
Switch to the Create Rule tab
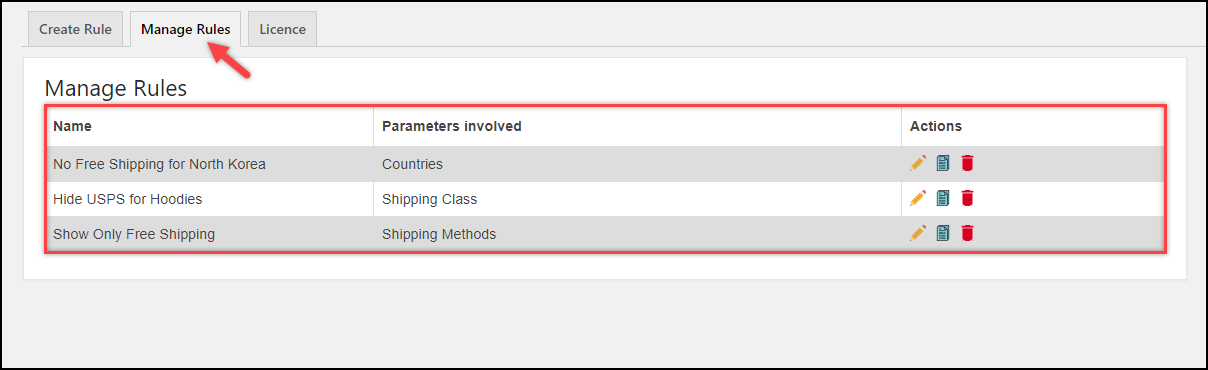(75, 29)
